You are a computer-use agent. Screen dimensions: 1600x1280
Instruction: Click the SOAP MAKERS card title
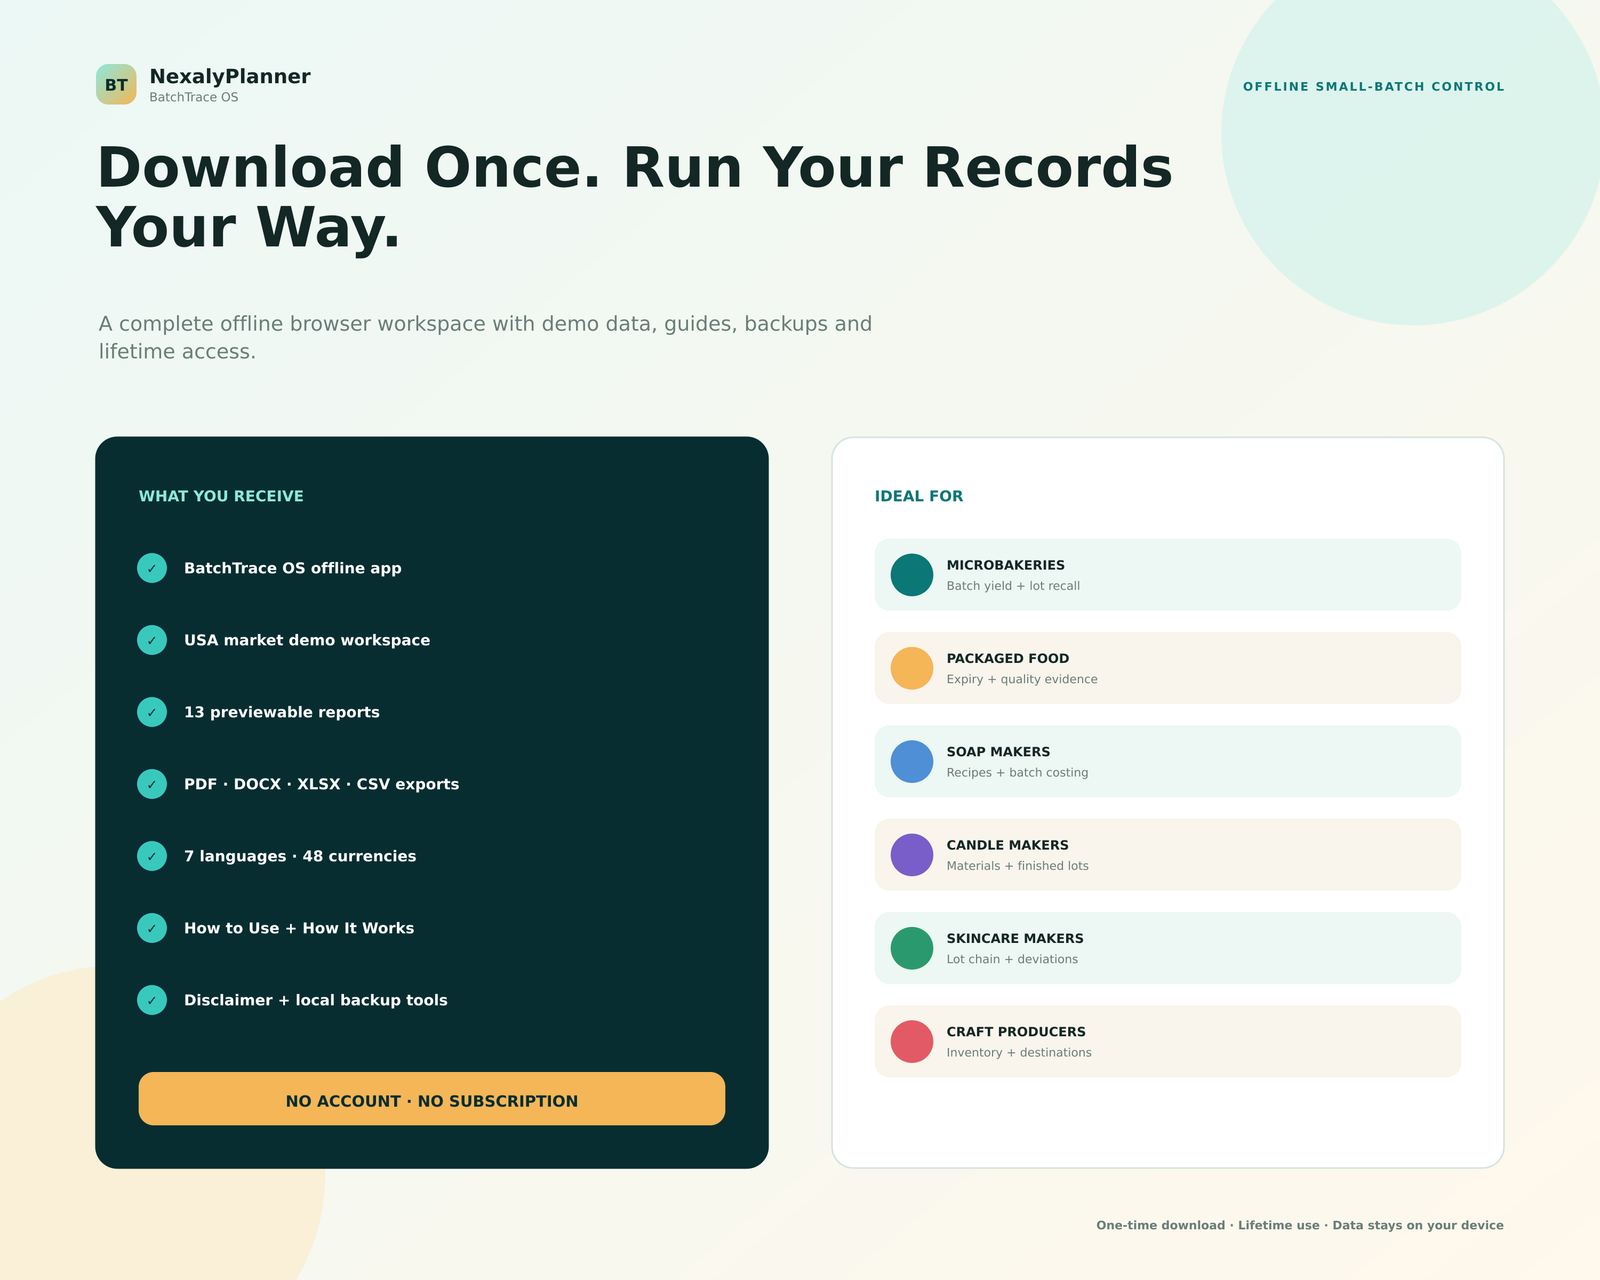(x=998, y=752)
